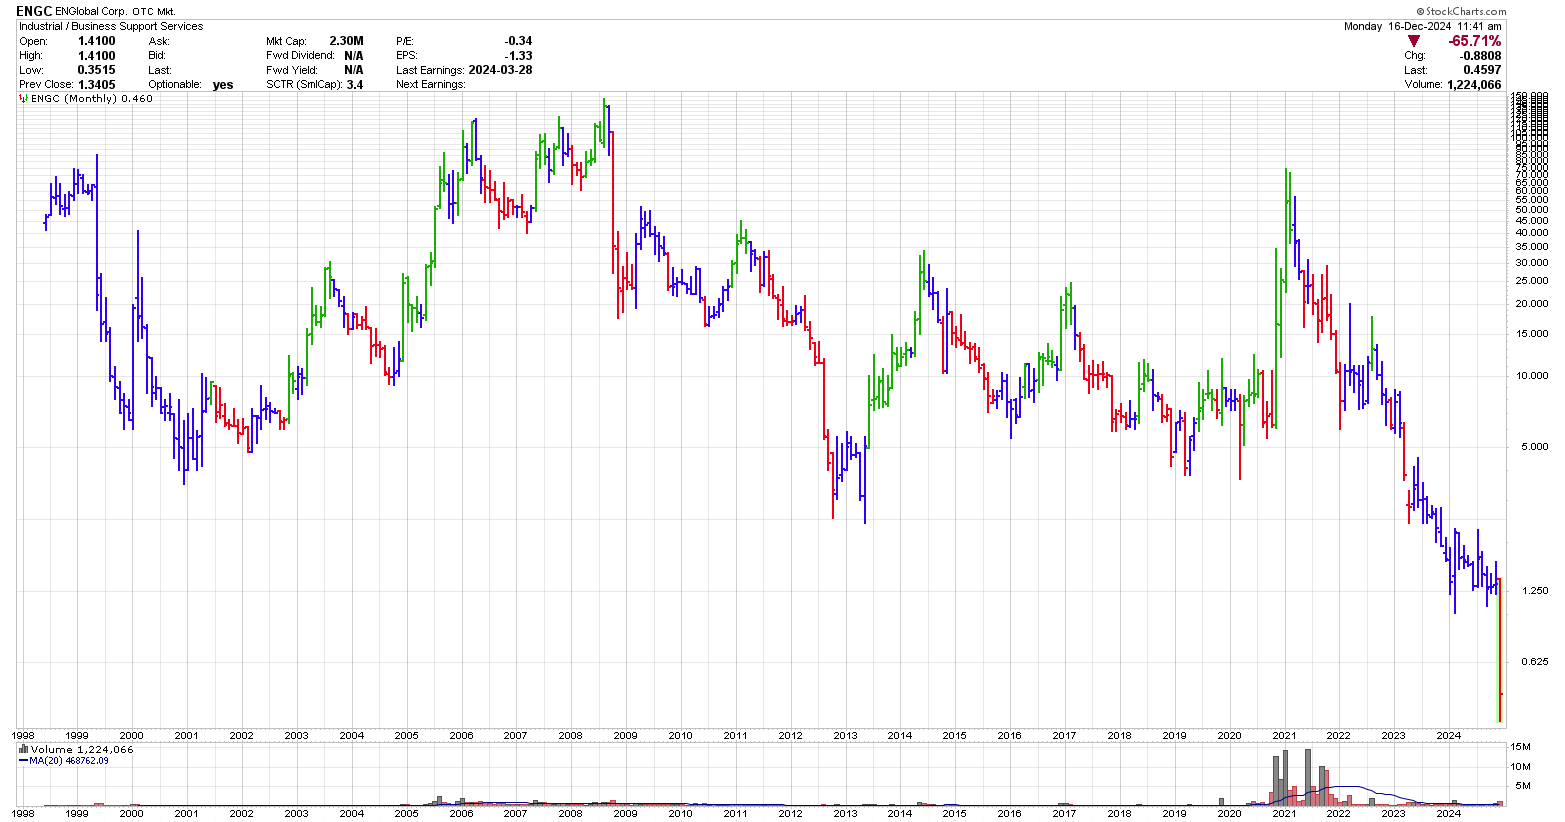Click the 50.000 price axis label
Viewport: 1565px width, 822px height.
click(x=1531, y=210)
